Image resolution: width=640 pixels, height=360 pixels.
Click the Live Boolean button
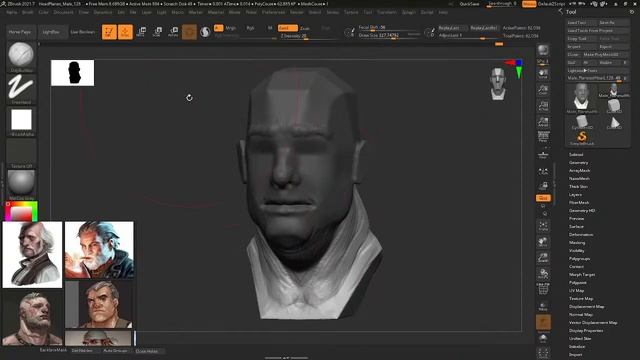click(83, 32)
